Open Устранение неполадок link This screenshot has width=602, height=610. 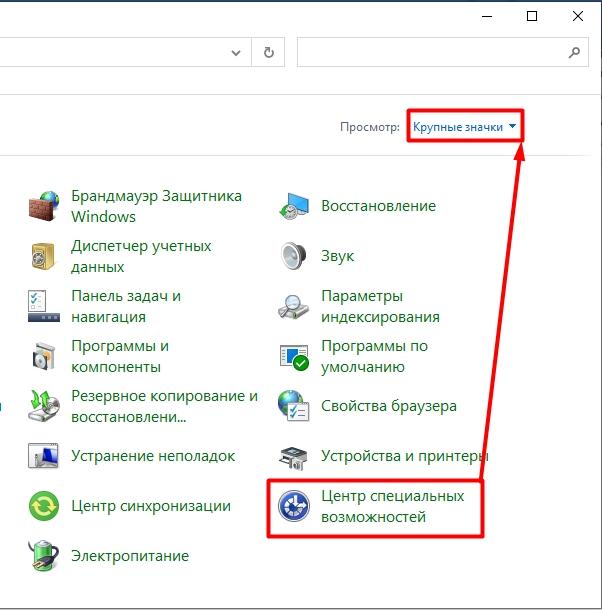pos(153,456)
